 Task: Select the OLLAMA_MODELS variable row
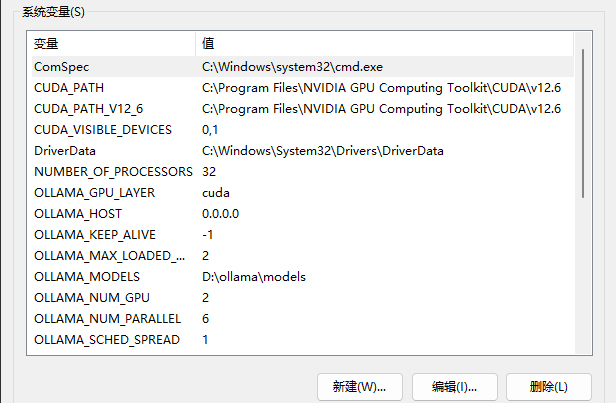click(302, 277)
